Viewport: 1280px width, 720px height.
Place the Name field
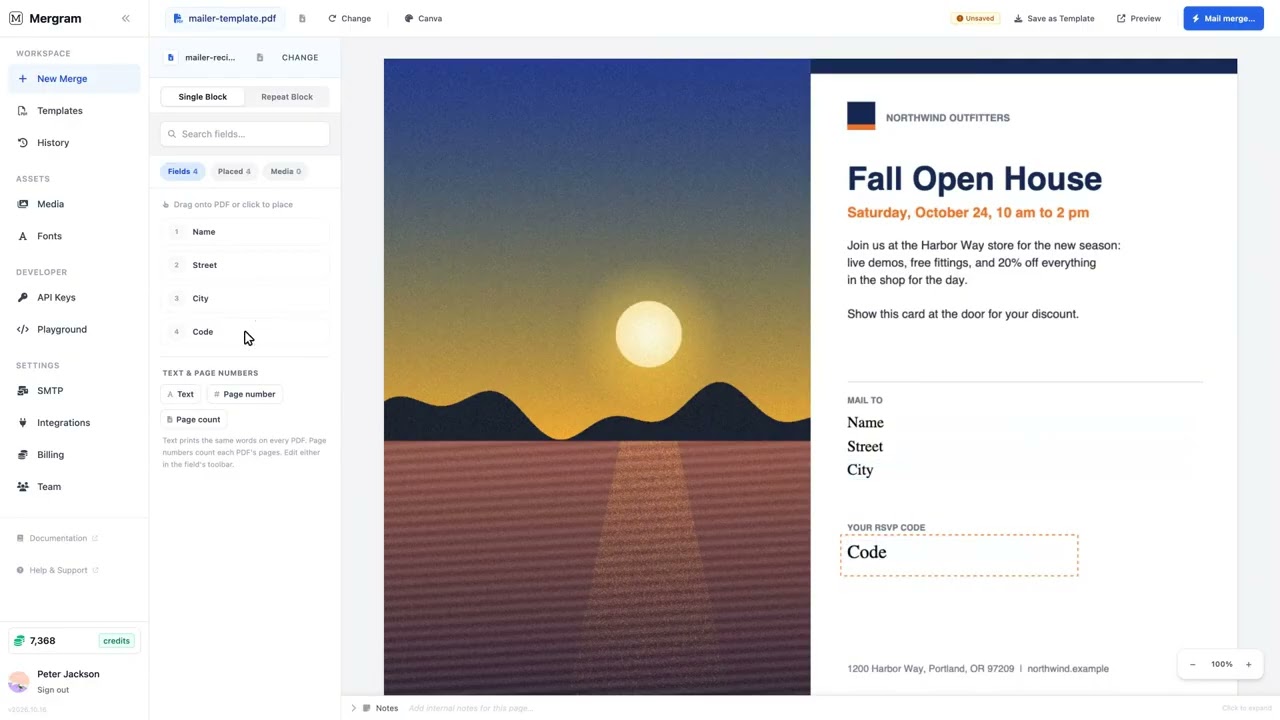[x=245, y=232]
